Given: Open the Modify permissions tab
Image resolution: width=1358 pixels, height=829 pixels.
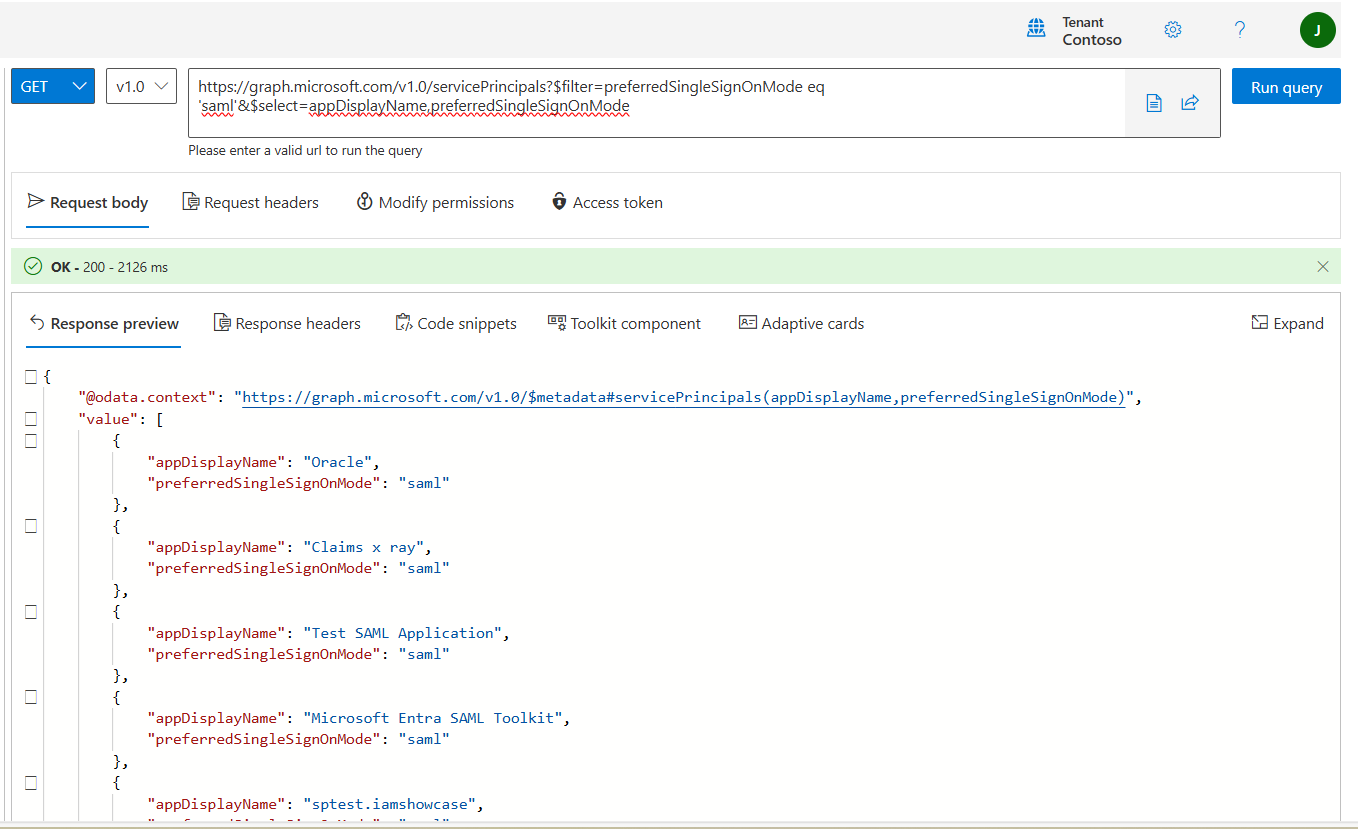Looking at the screenshot, I should tap(435, 202).
